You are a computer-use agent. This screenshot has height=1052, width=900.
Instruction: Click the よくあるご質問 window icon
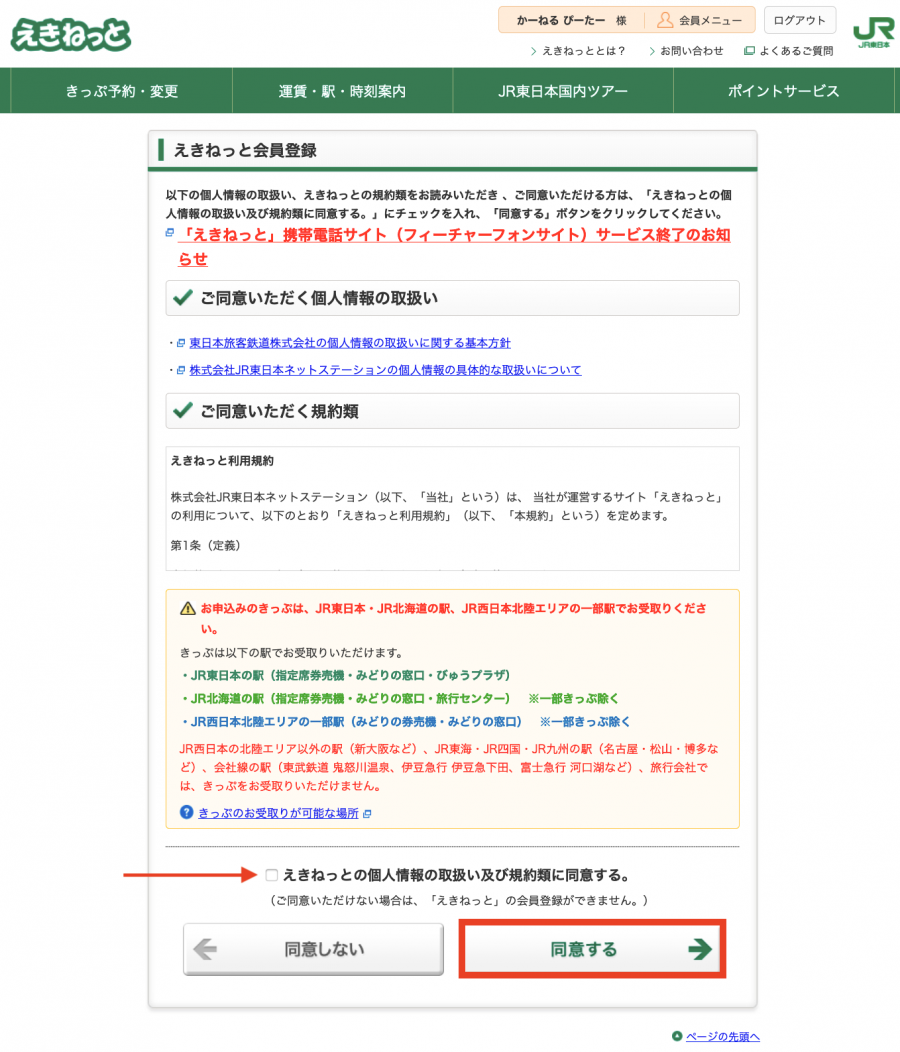[x=749, y=51]
